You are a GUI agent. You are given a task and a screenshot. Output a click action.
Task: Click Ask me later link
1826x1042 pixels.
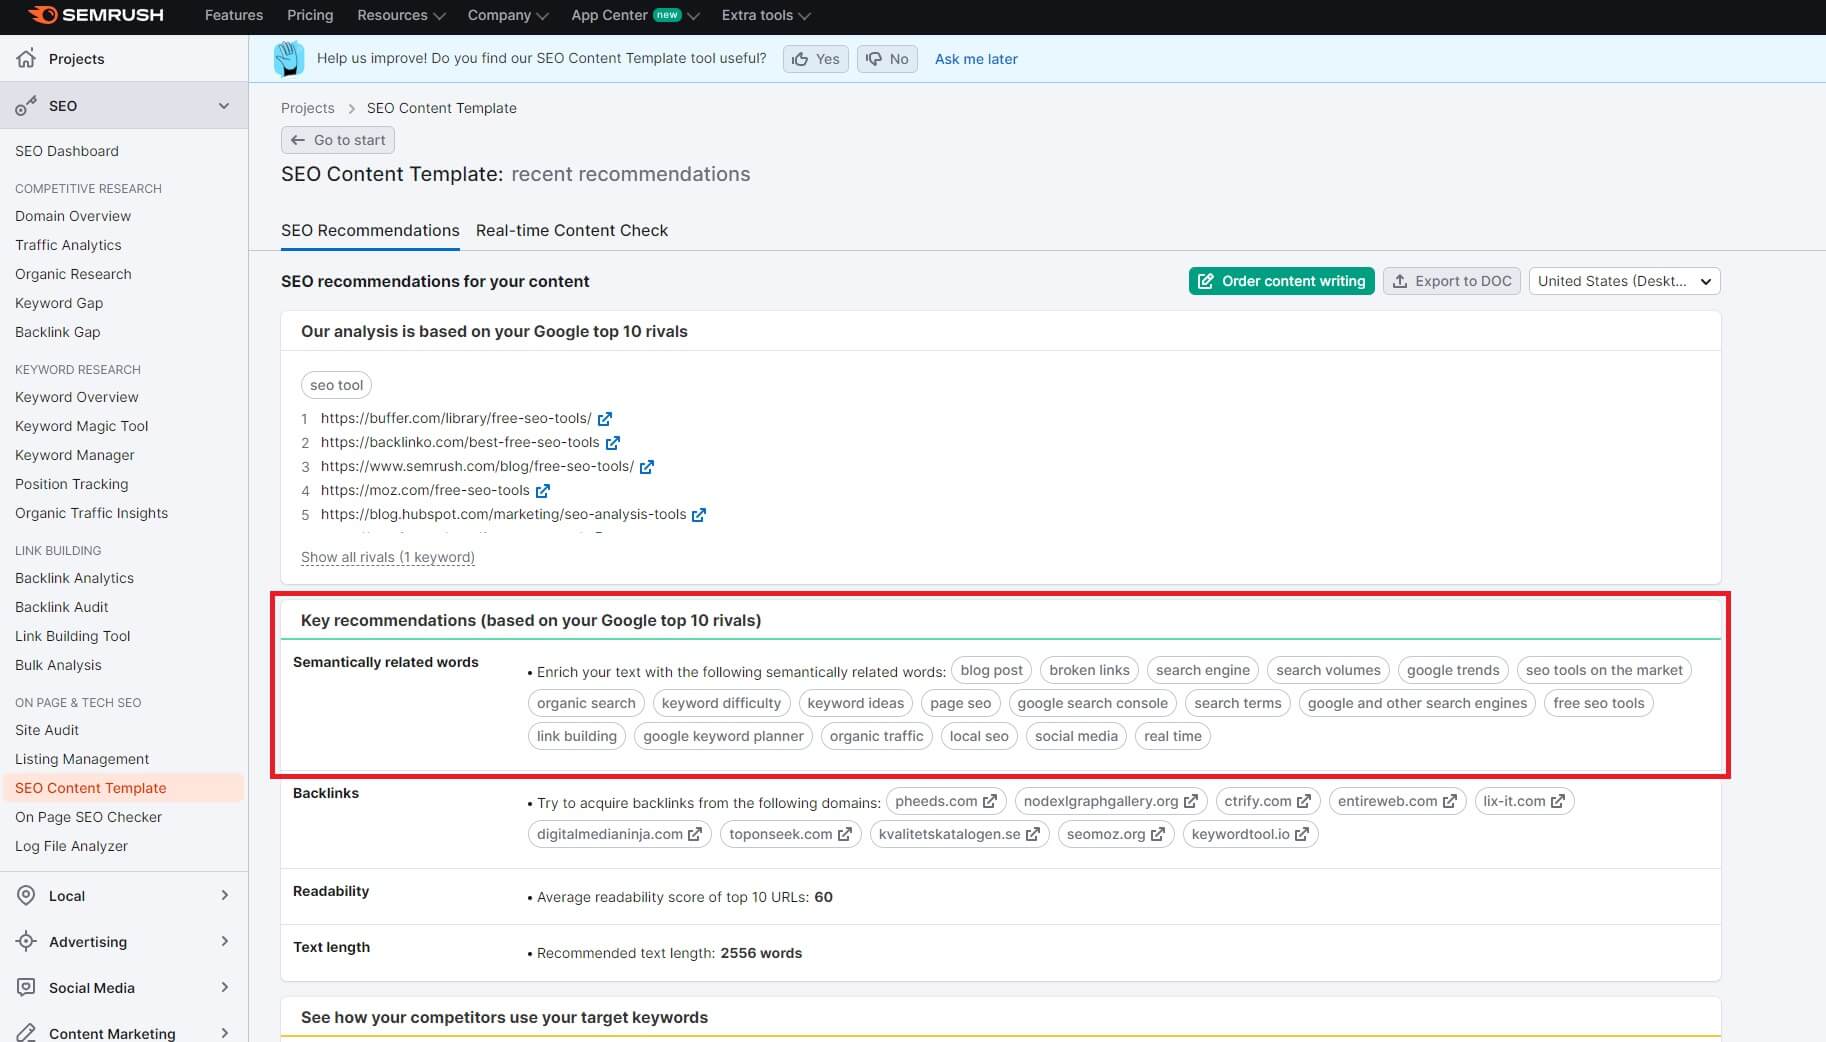tap(976, 59)
